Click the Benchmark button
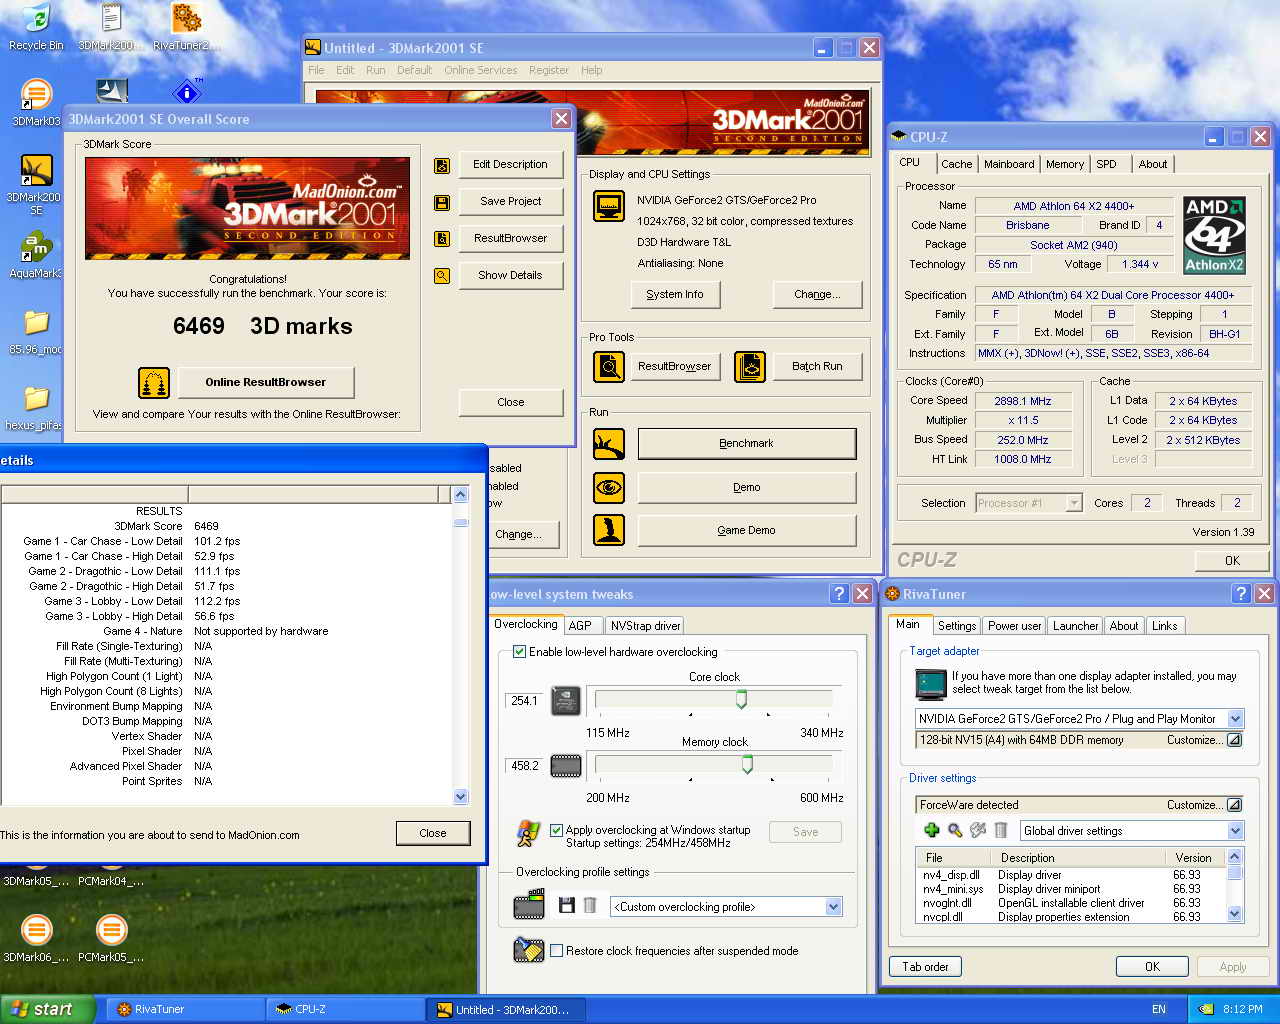 (x=747, y=443)
